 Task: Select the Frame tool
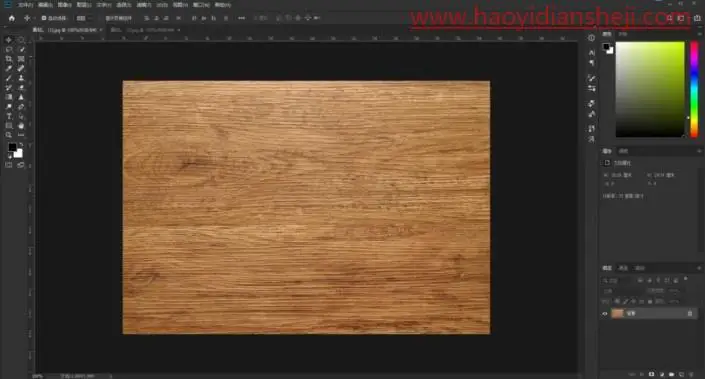[21, 59]
